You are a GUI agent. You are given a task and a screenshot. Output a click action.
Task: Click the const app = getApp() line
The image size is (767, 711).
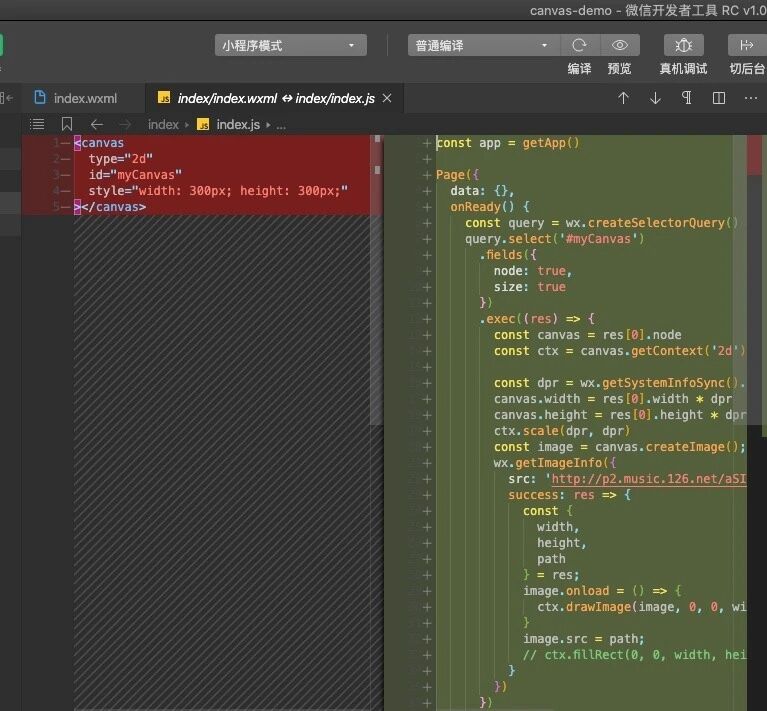click(x=507, y=143)
